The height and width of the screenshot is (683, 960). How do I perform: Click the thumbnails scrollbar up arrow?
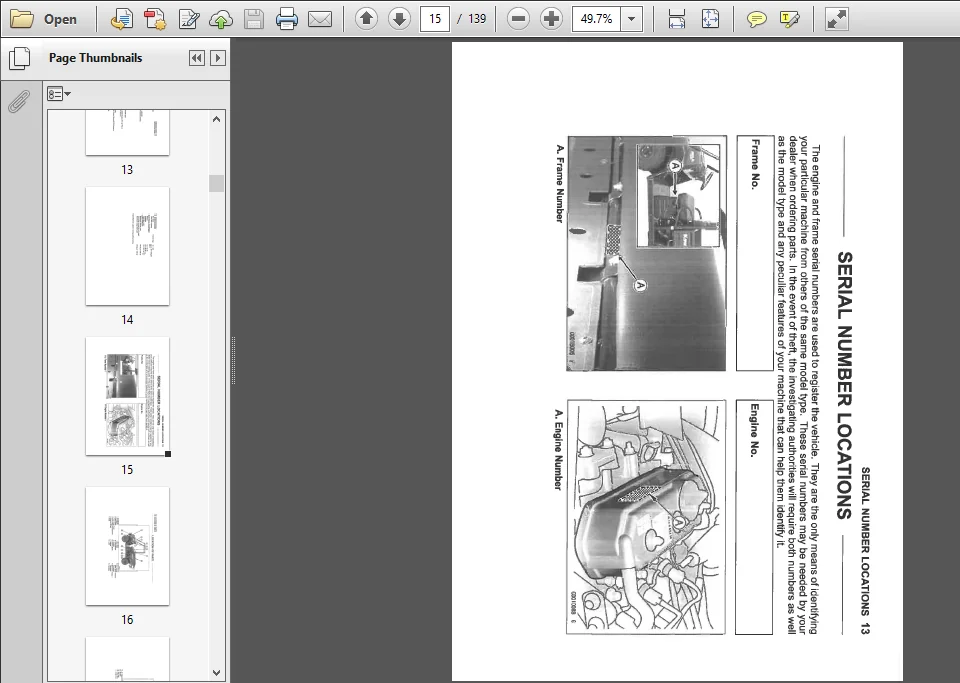pos(216,119)
